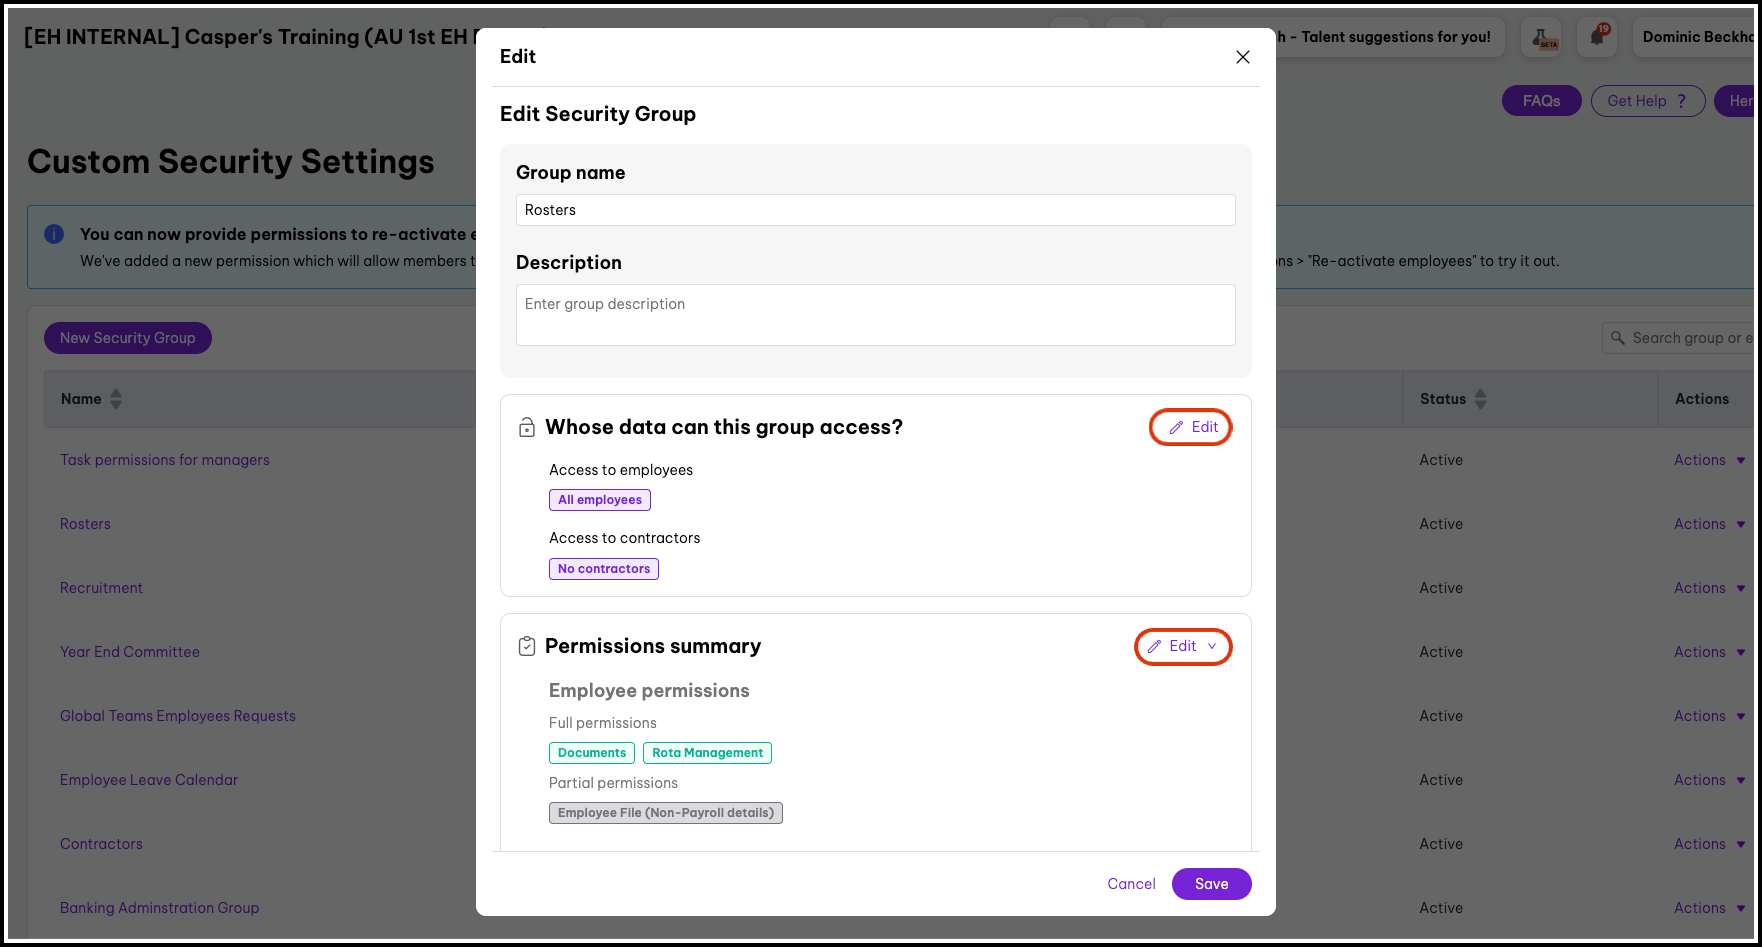The image size is (1762, 947).
Task: Click the lock icon beside data access heading
Action: pyautogui.click(x=527, y=428)
